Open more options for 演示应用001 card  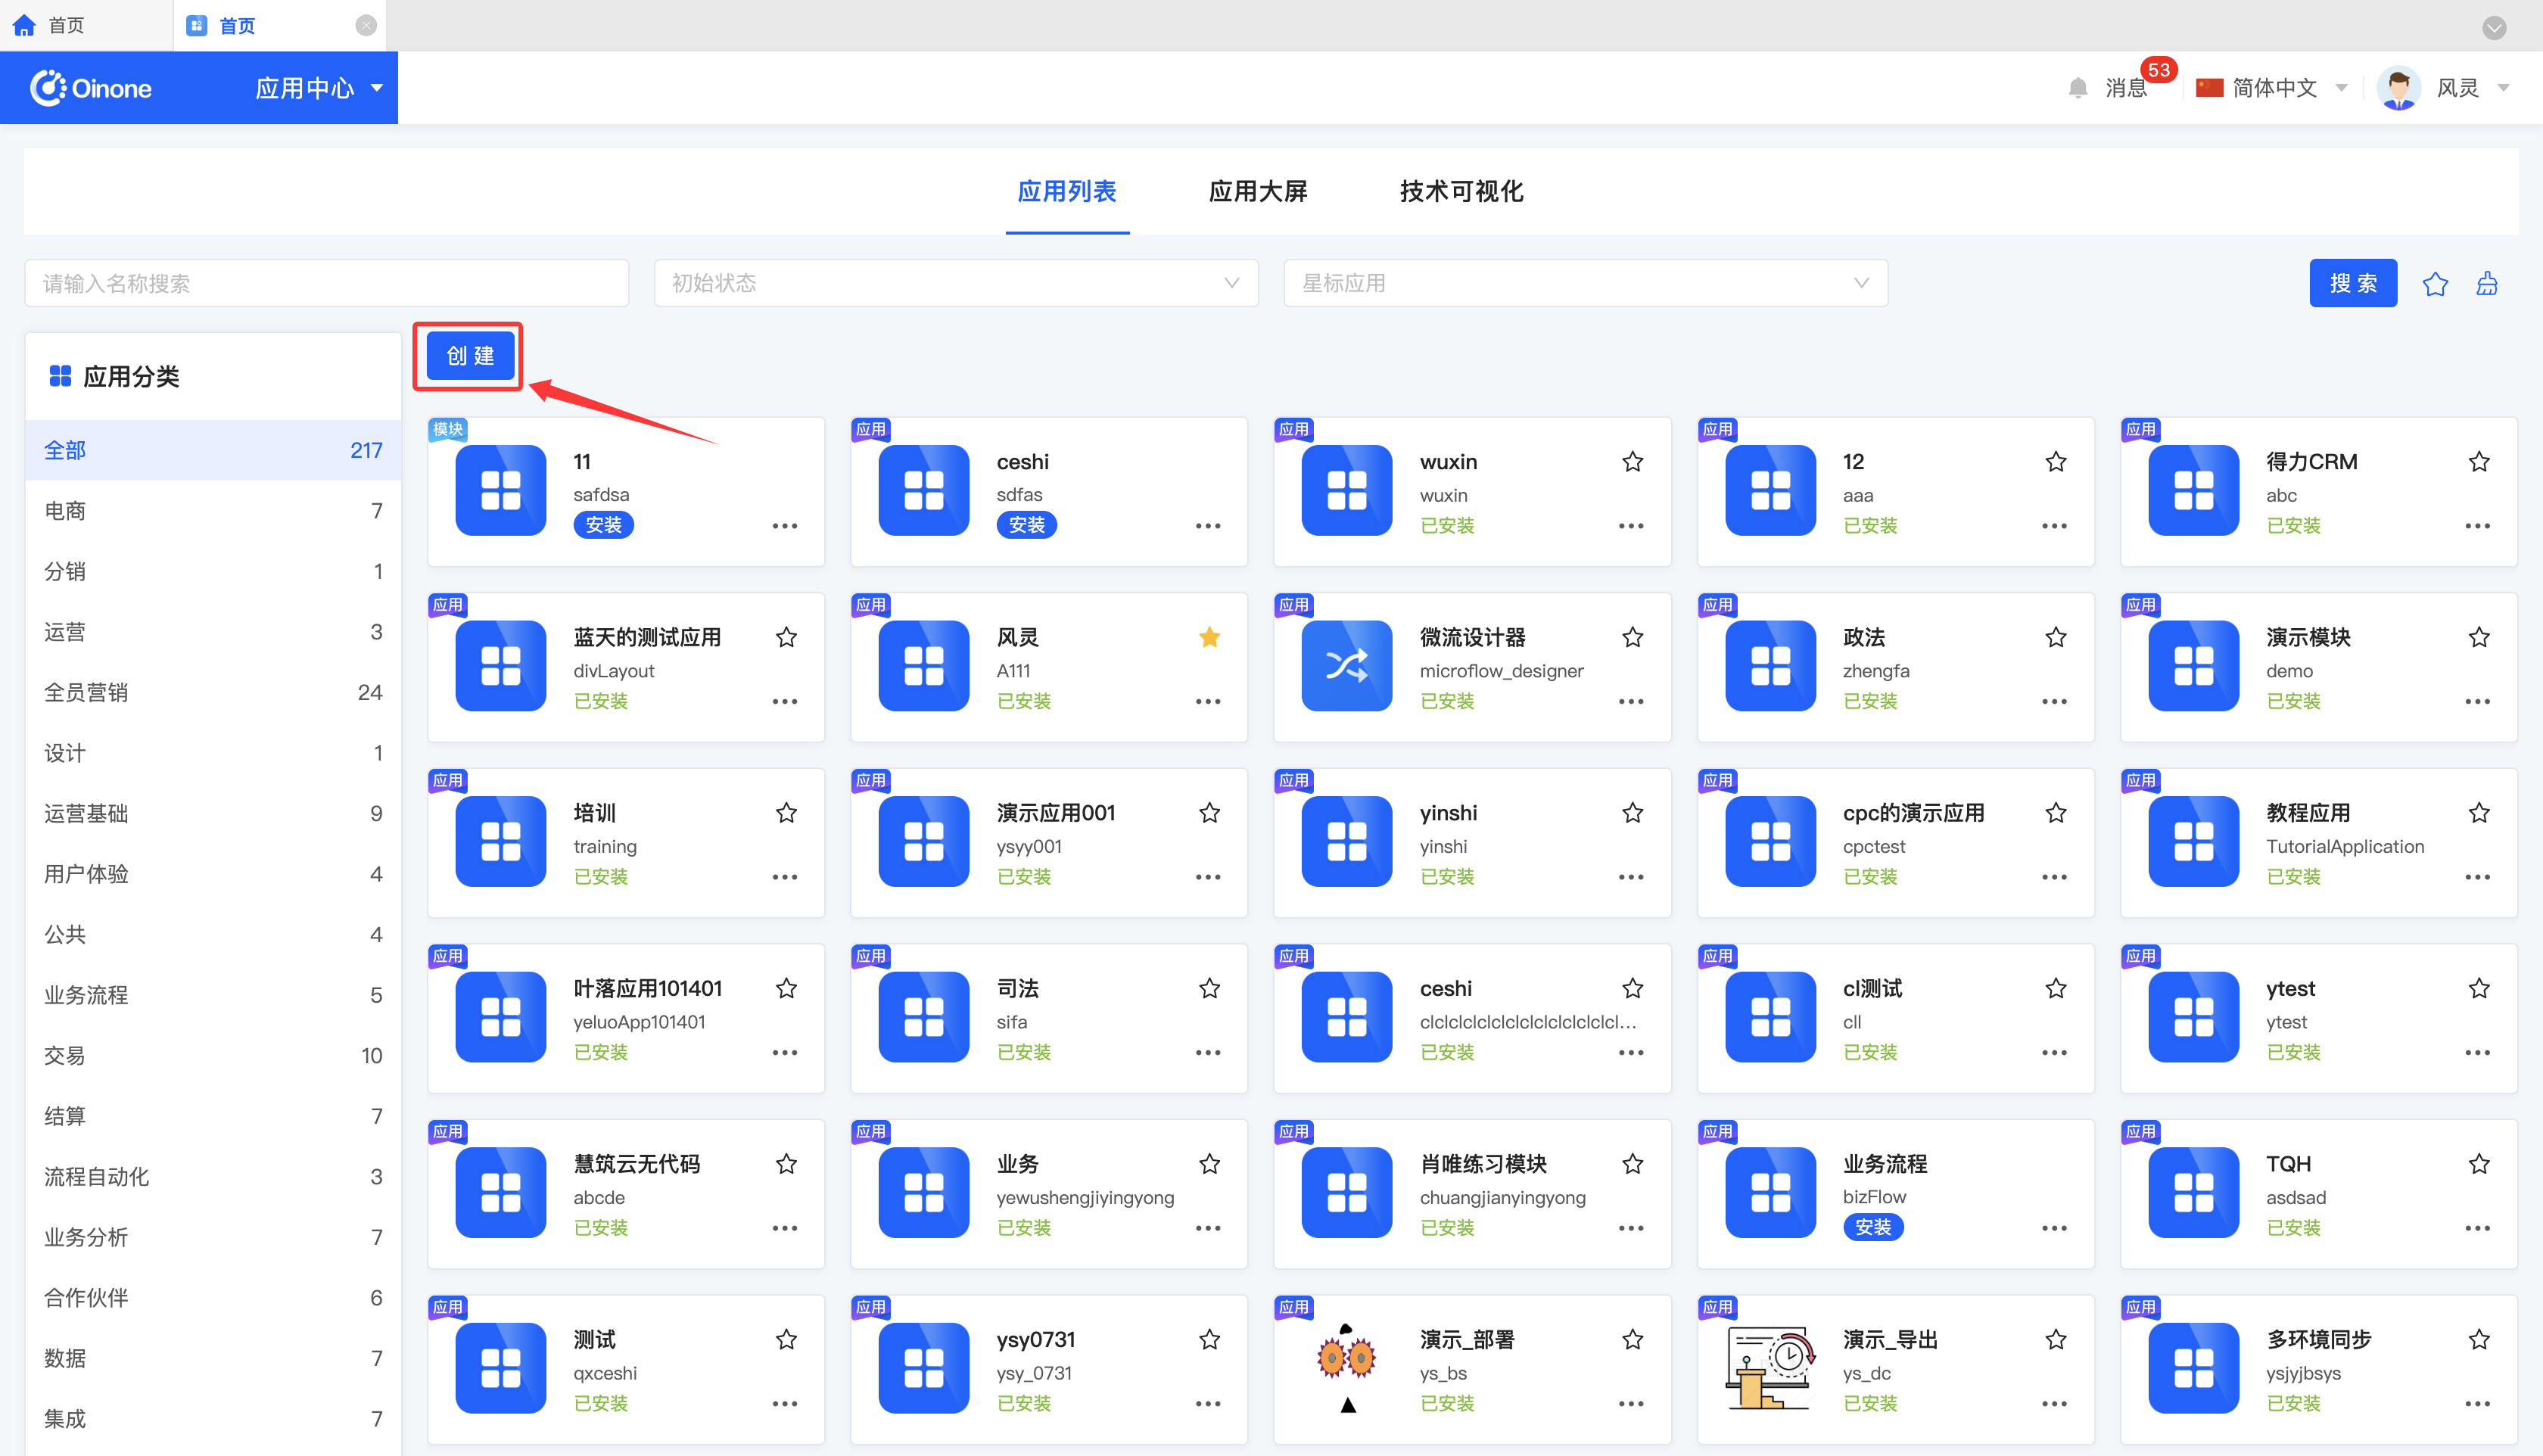tap(1208, 877)
